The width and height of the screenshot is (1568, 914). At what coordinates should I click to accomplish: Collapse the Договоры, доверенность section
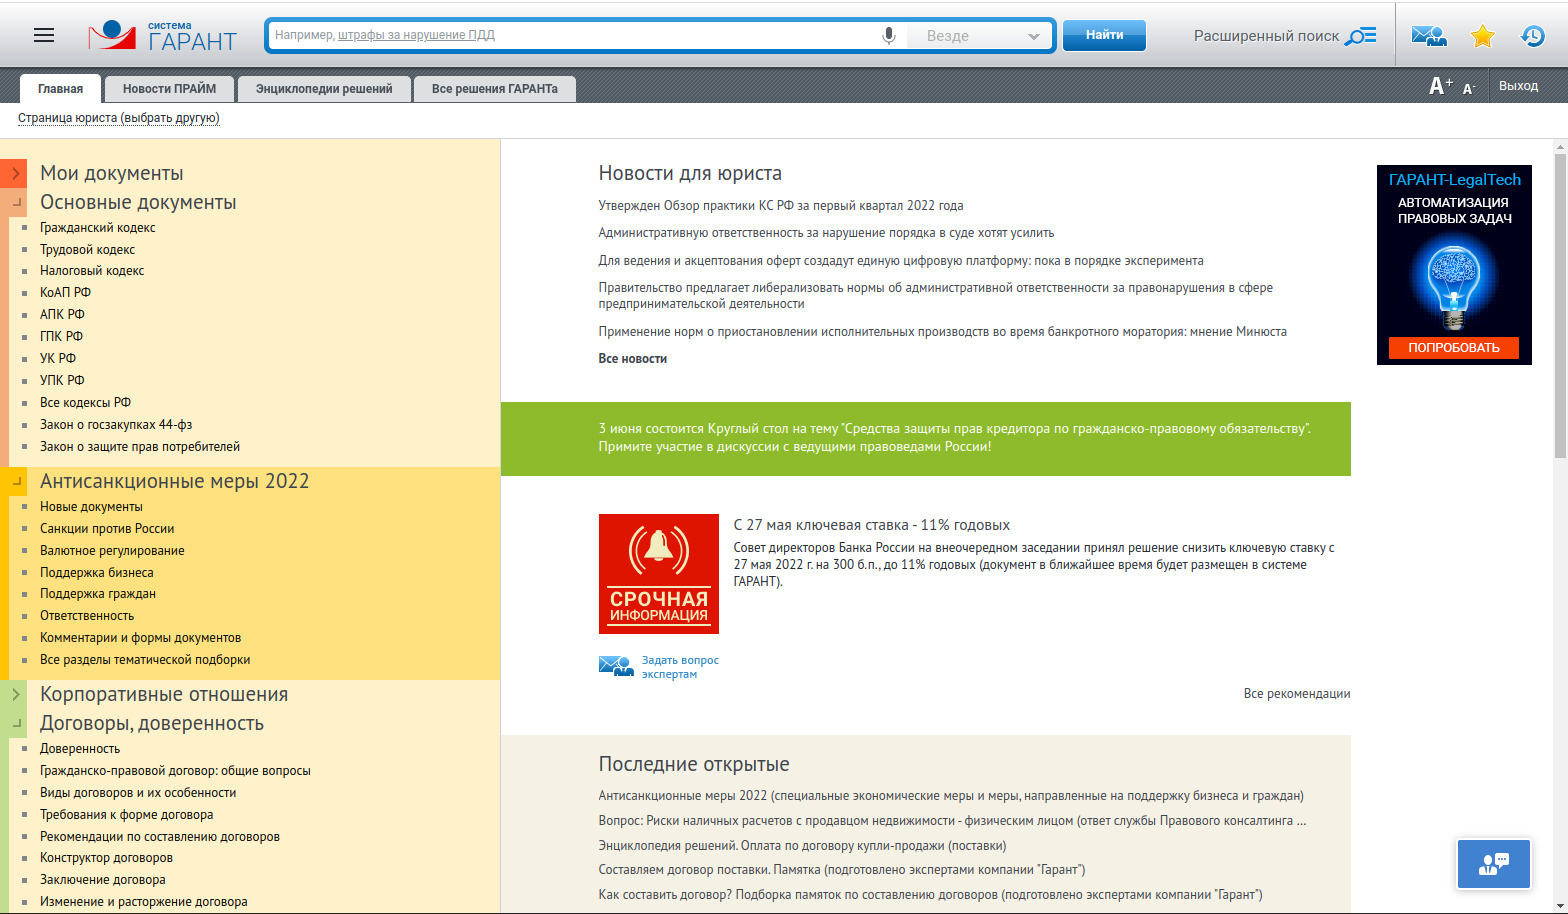click(16, 723)
